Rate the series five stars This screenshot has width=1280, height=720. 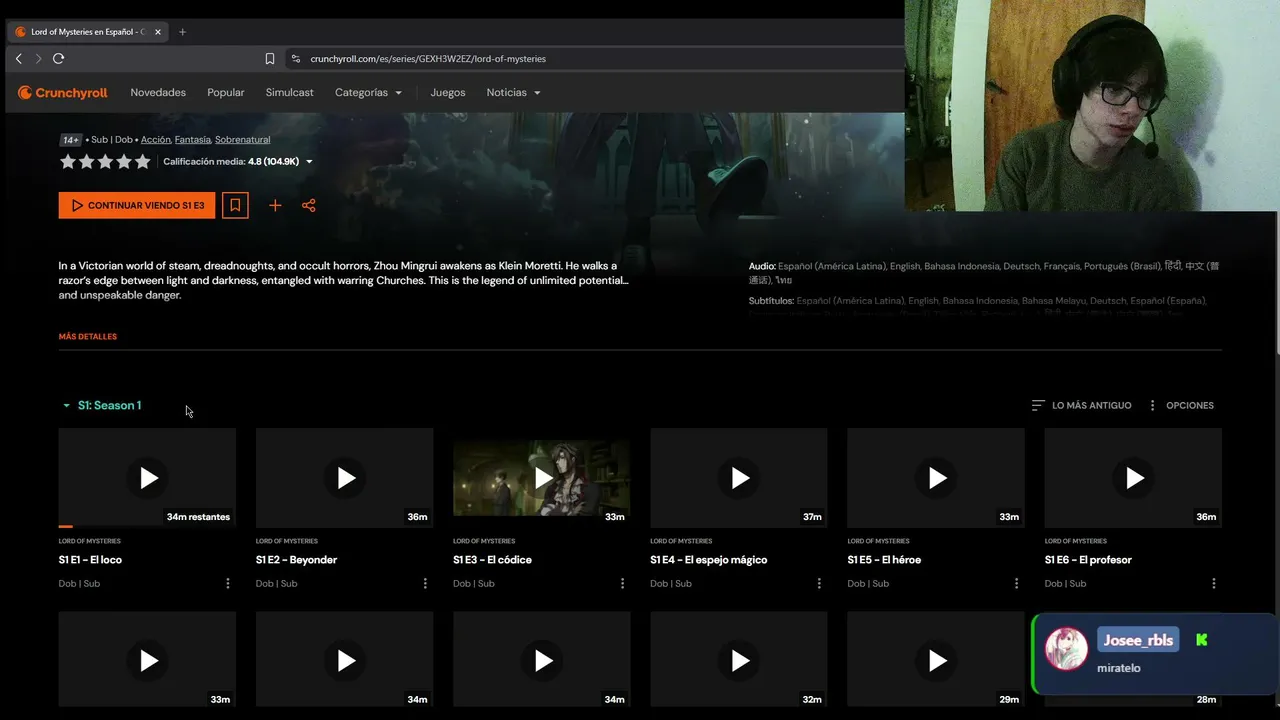(143, 162)
